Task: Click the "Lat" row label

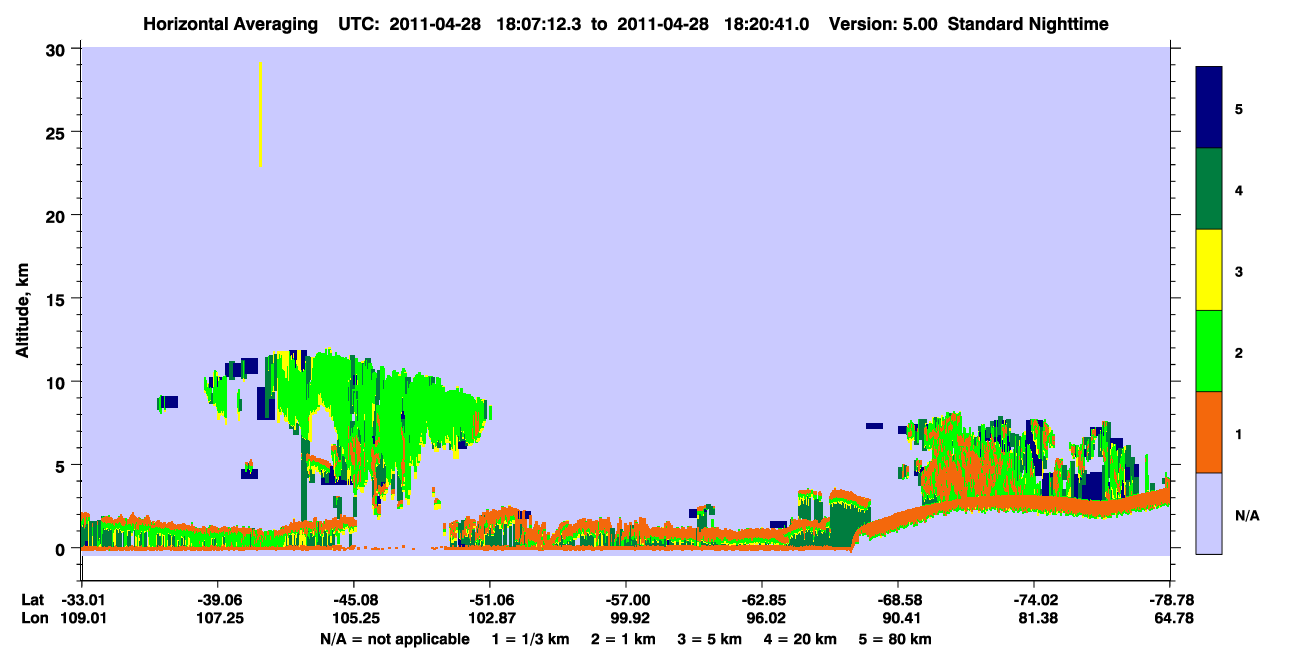Action: (x=33, y=600)
